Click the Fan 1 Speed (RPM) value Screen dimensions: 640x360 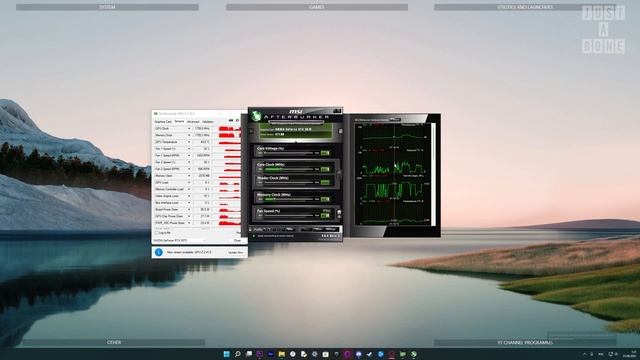(x=203, y=156)
